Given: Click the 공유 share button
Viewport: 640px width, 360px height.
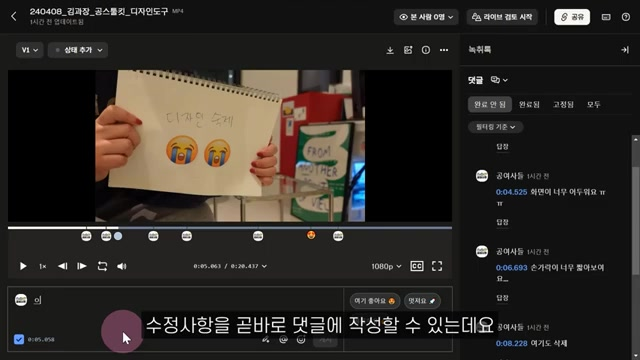Looking at the screenshot, I should [x=572, y=17].
